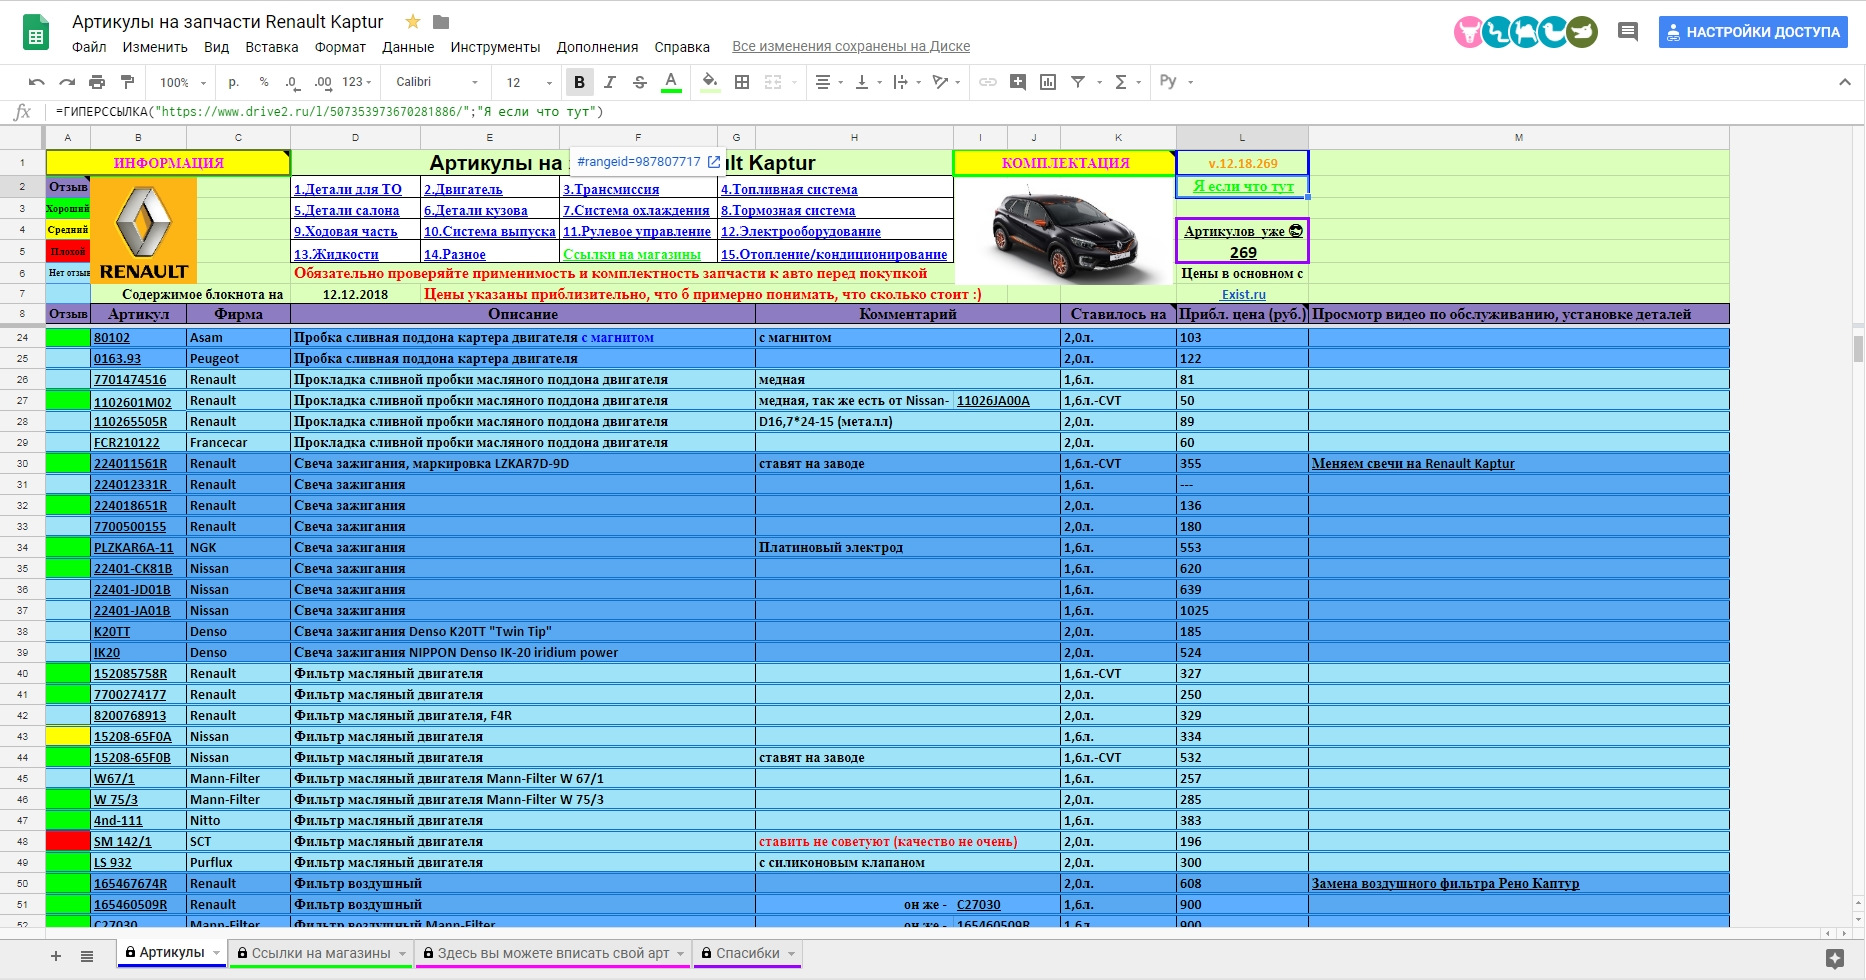Image resolution: width=1866 pixels, height=980 pixels.
Task: Click 'Все изменения сохранены на Диске' link
Action: [851, 46]
